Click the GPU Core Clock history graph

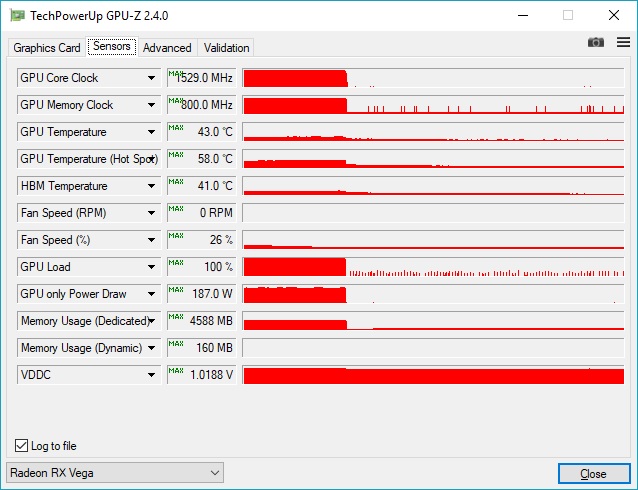point(433,78)
